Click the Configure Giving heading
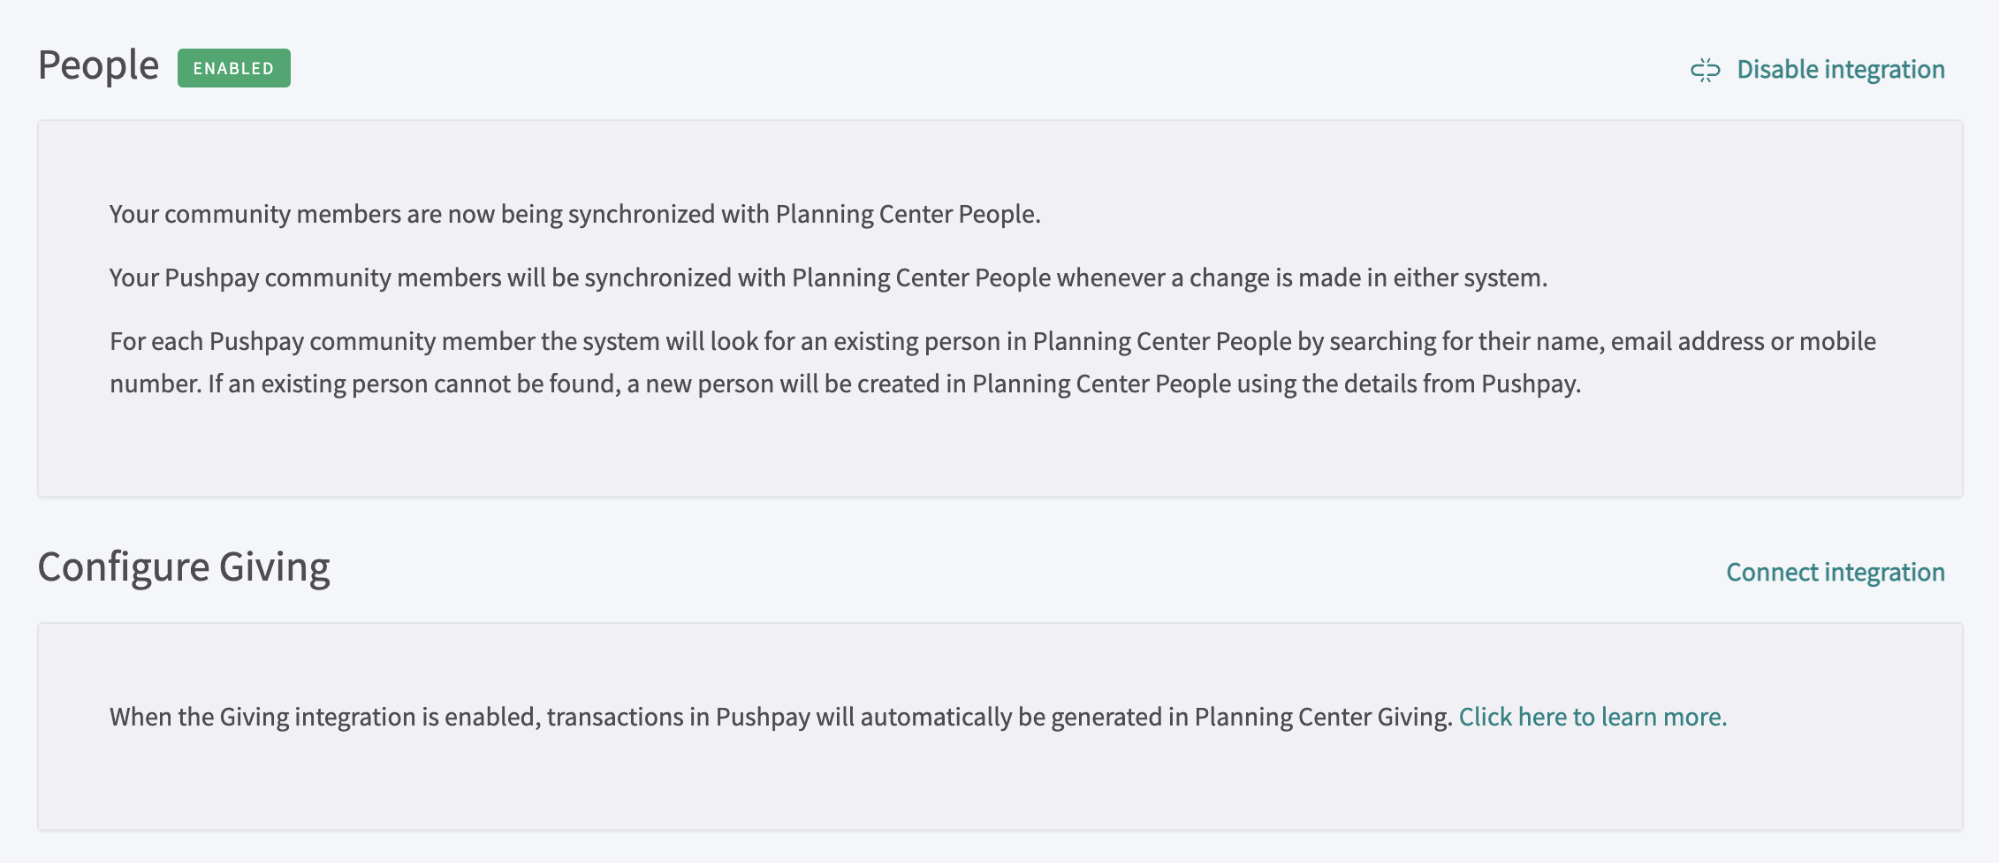1999x863 pixels. click(x=184, y=566)
